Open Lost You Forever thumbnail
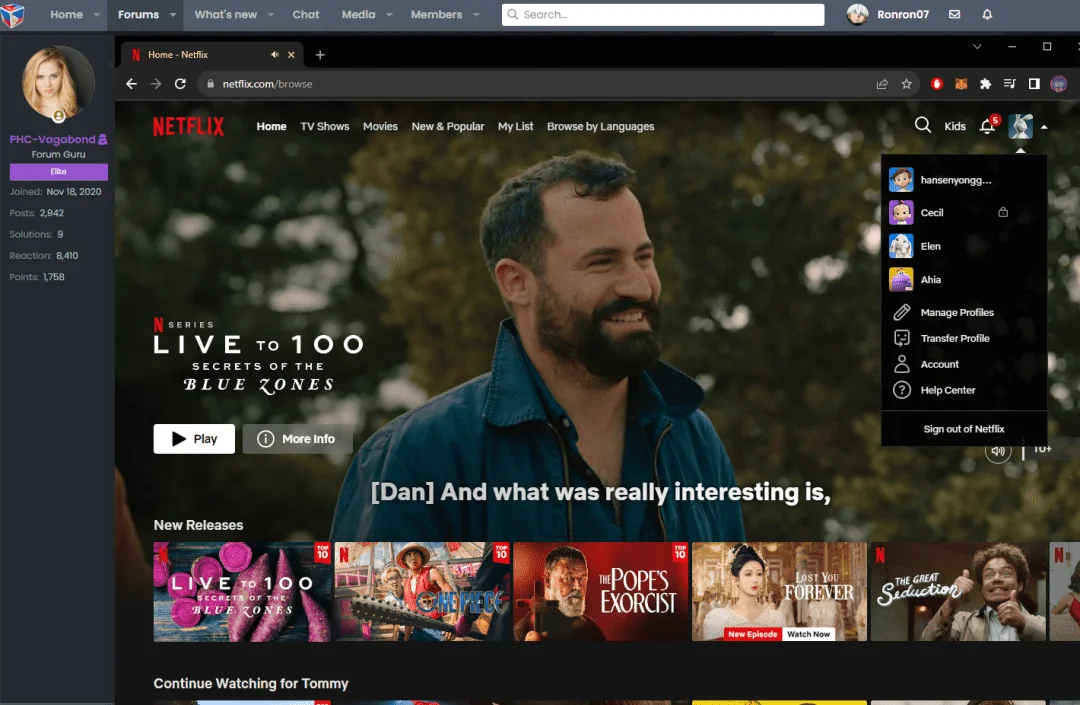1080x705 pixels. pyautogui.click(x=780, y=592)
